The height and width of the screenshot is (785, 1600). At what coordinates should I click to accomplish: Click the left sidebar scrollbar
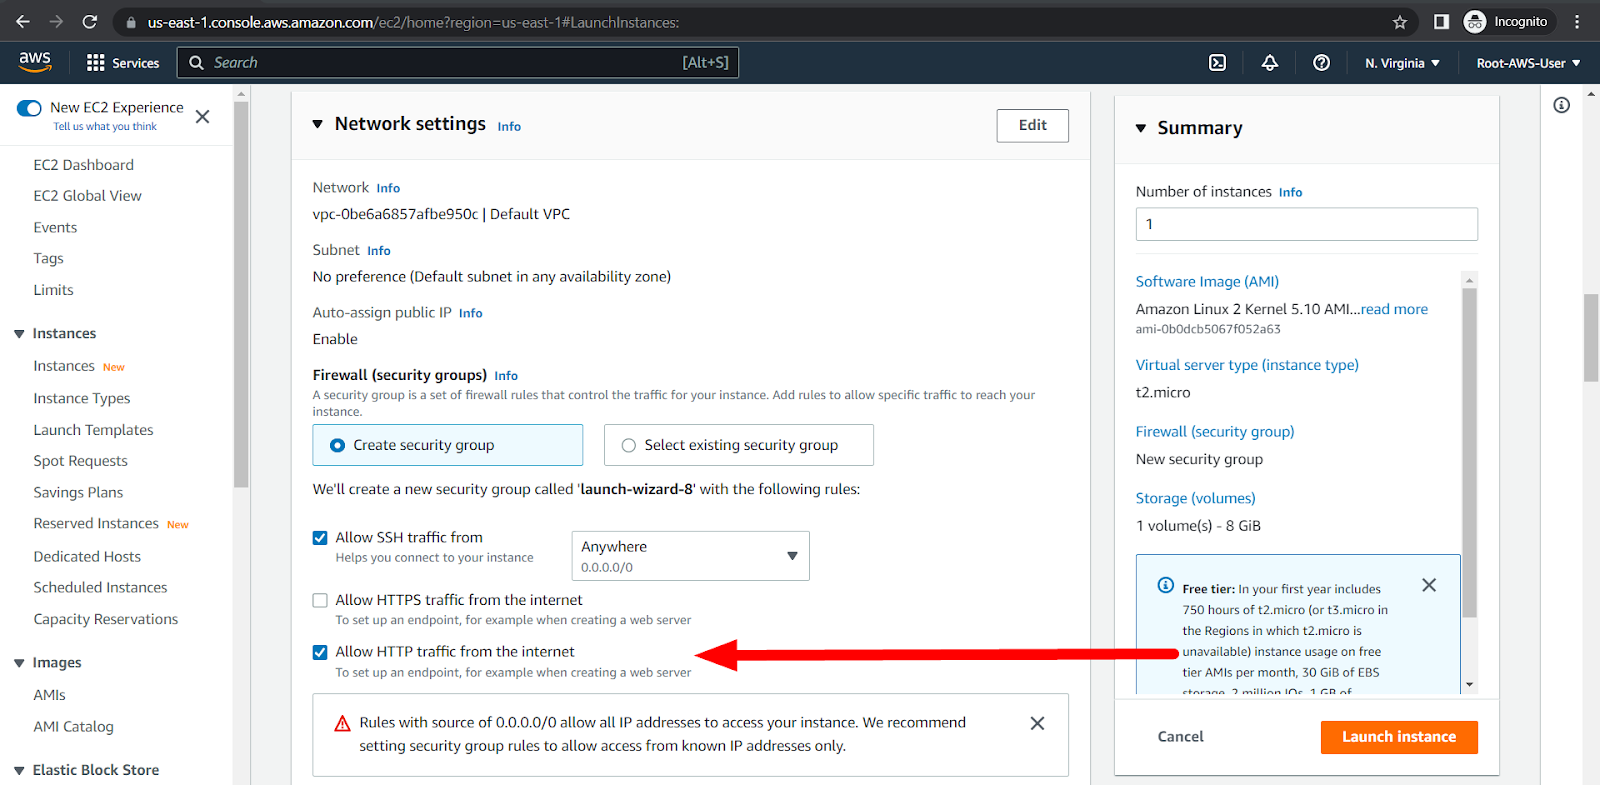(240, 293)
